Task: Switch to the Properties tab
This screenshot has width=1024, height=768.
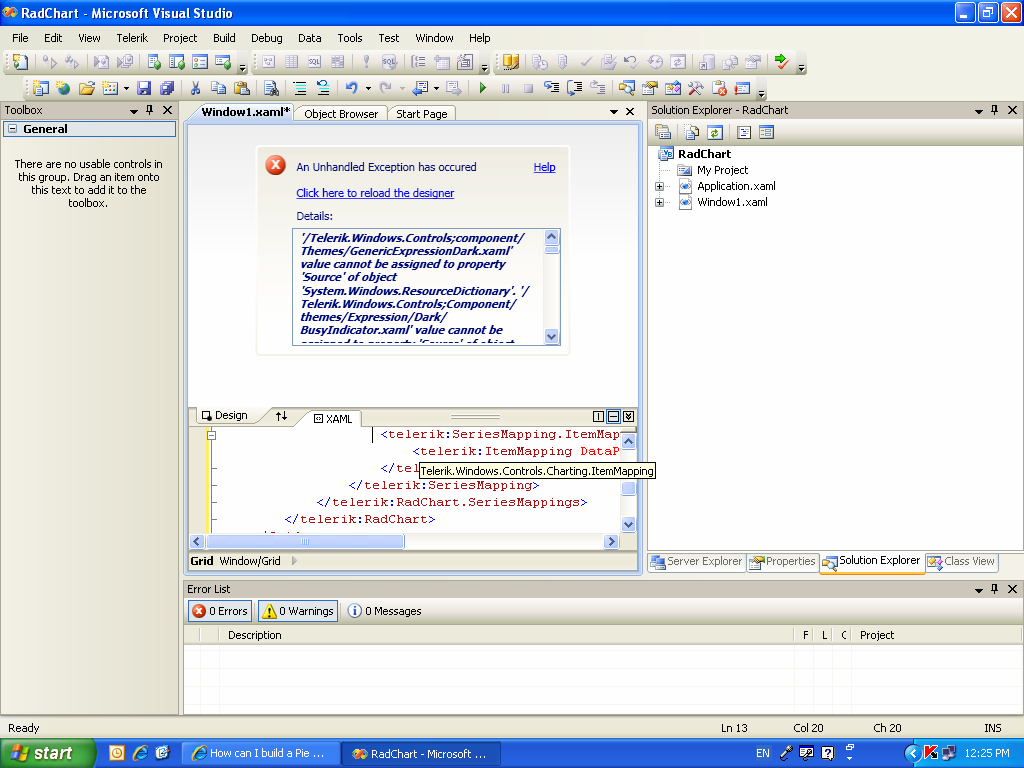Action: click(x=782, y=562)
